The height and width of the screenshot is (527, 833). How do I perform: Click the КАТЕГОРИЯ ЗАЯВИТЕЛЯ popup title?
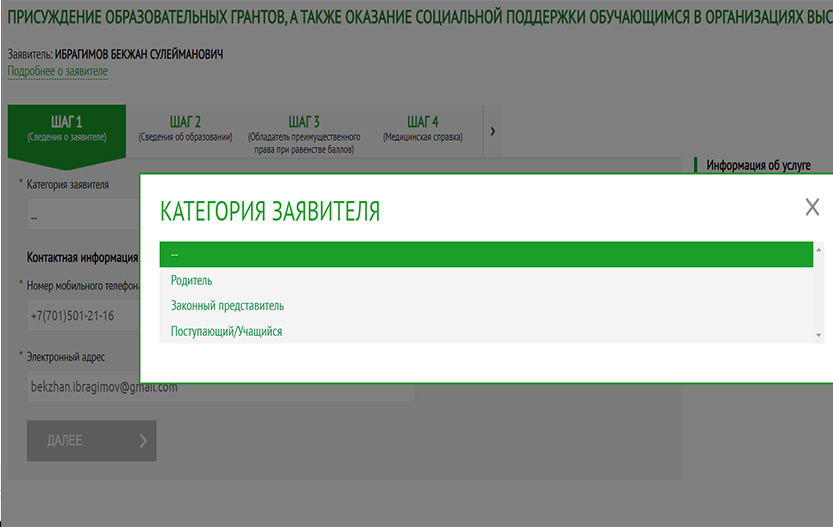pyautogui.click(x=270, y=211)
